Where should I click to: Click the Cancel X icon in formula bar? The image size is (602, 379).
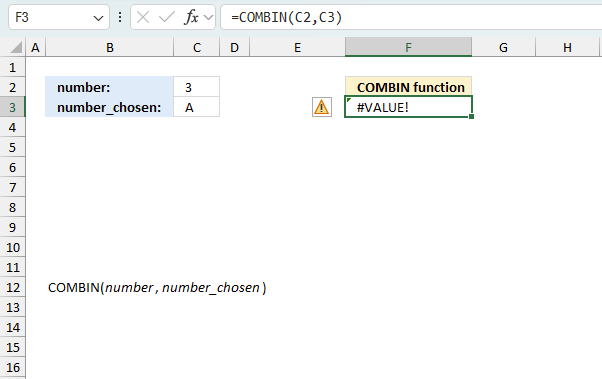click(x=143, y=17)
